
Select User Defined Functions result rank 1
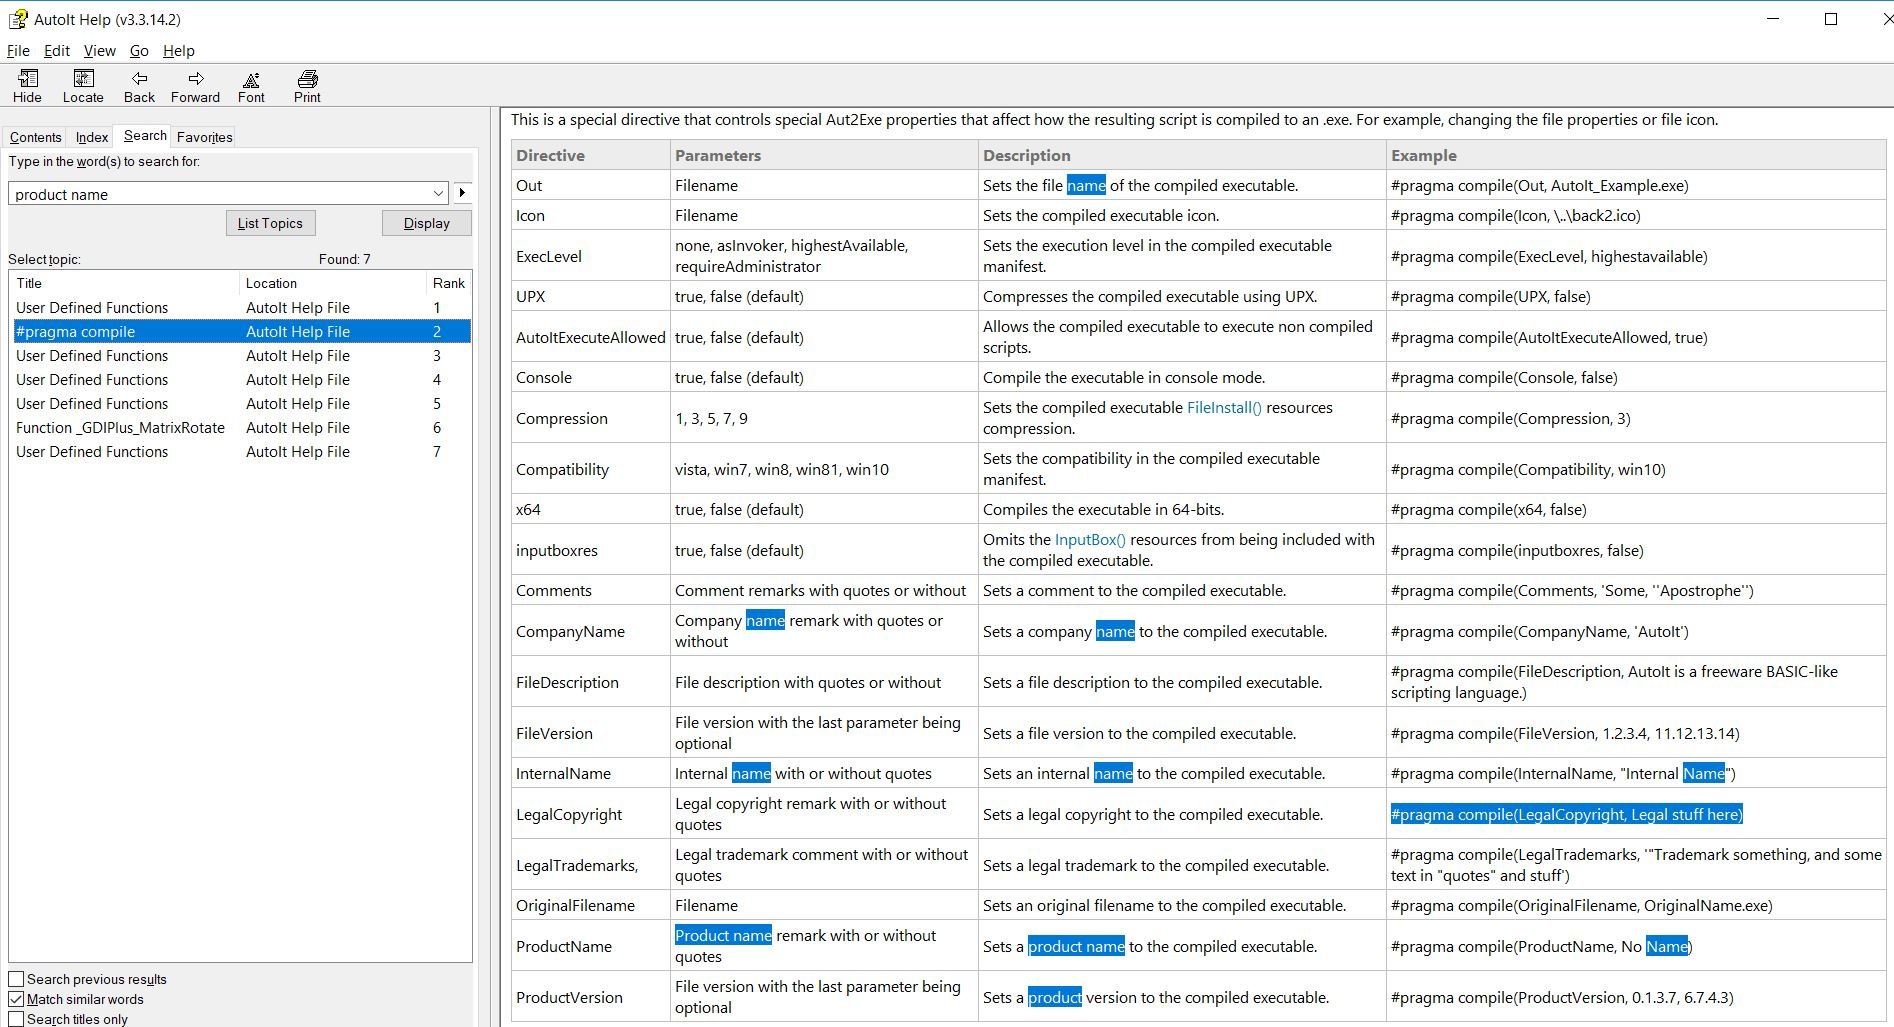coord(240,308)
